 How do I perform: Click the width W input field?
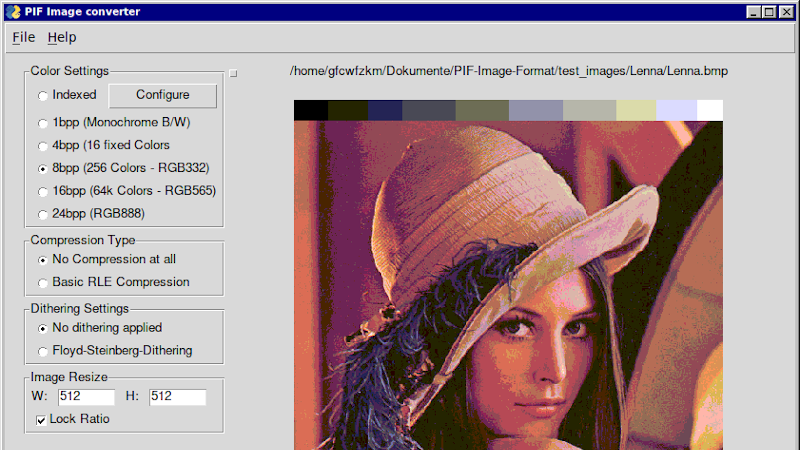click(86, 397)
